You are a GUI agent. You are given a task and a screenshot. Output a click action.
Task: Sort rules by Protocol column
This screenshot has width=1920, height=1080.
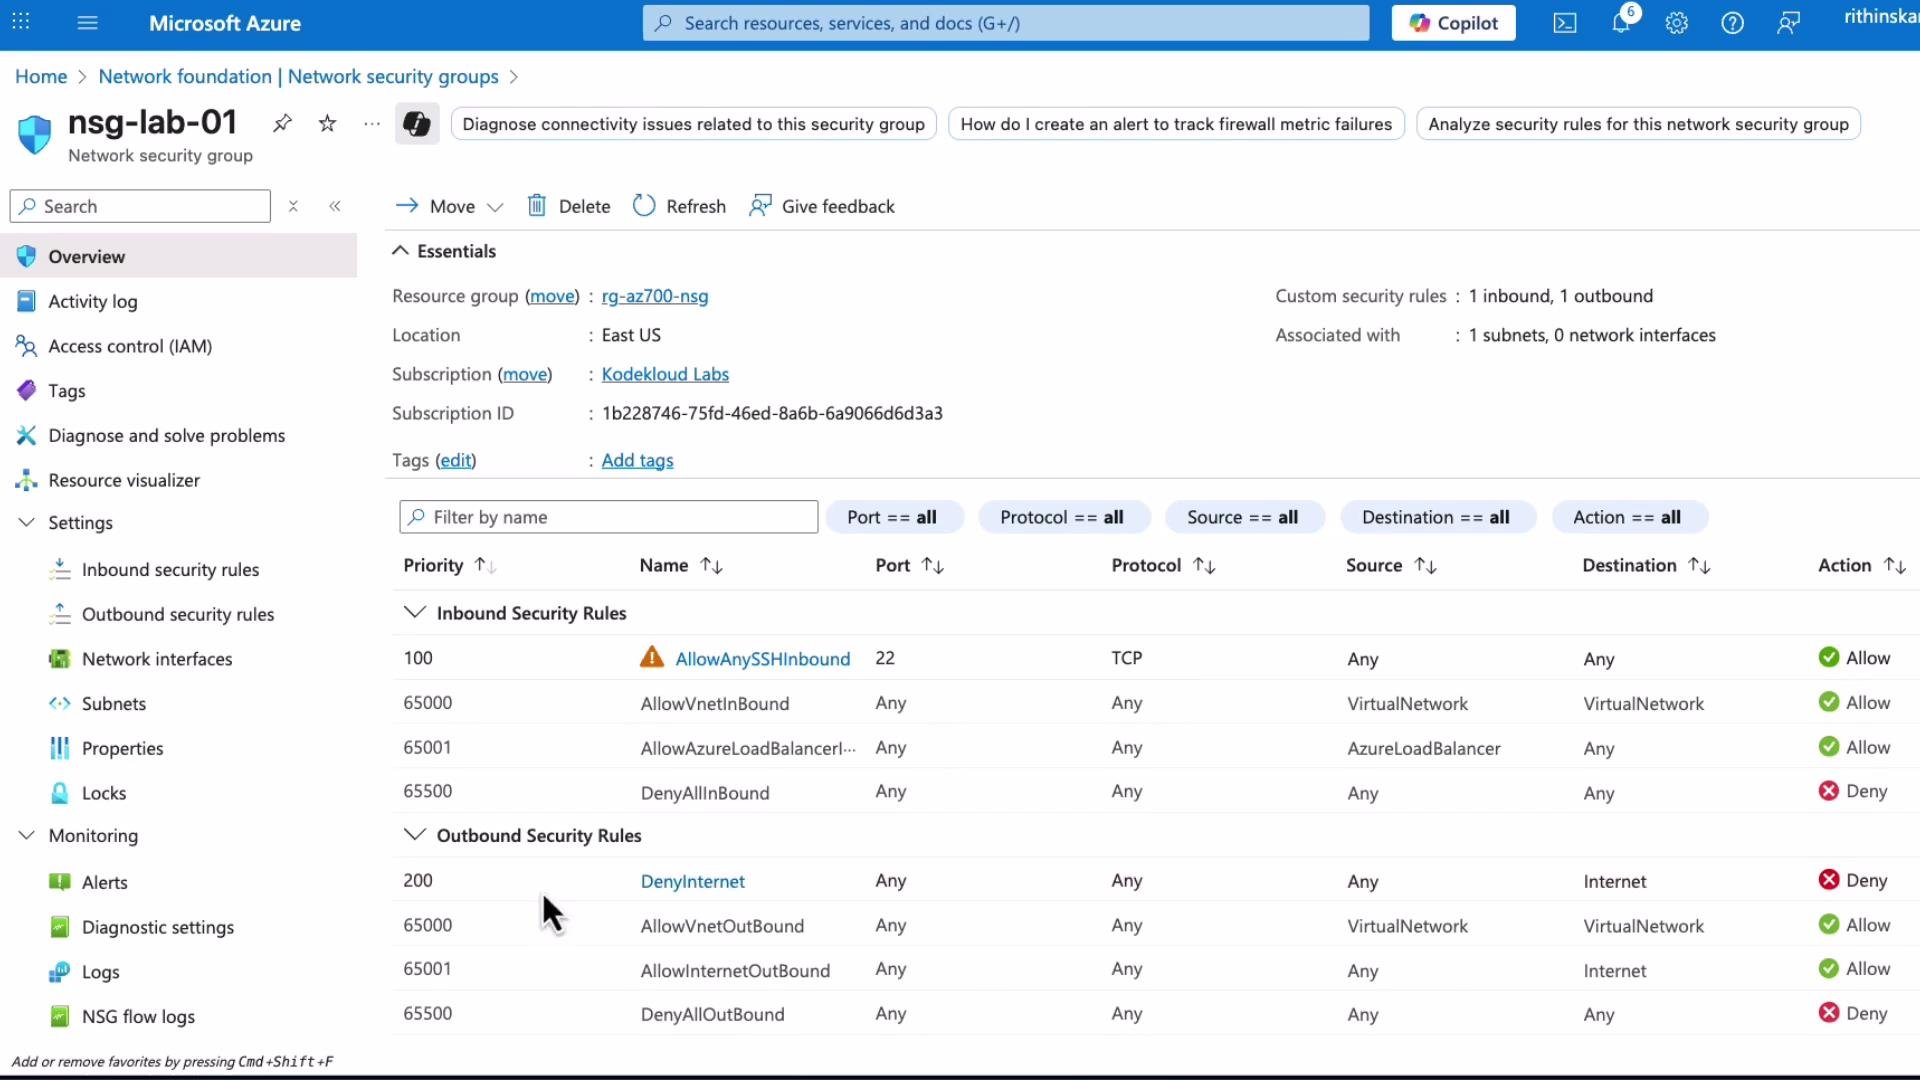1164,565
